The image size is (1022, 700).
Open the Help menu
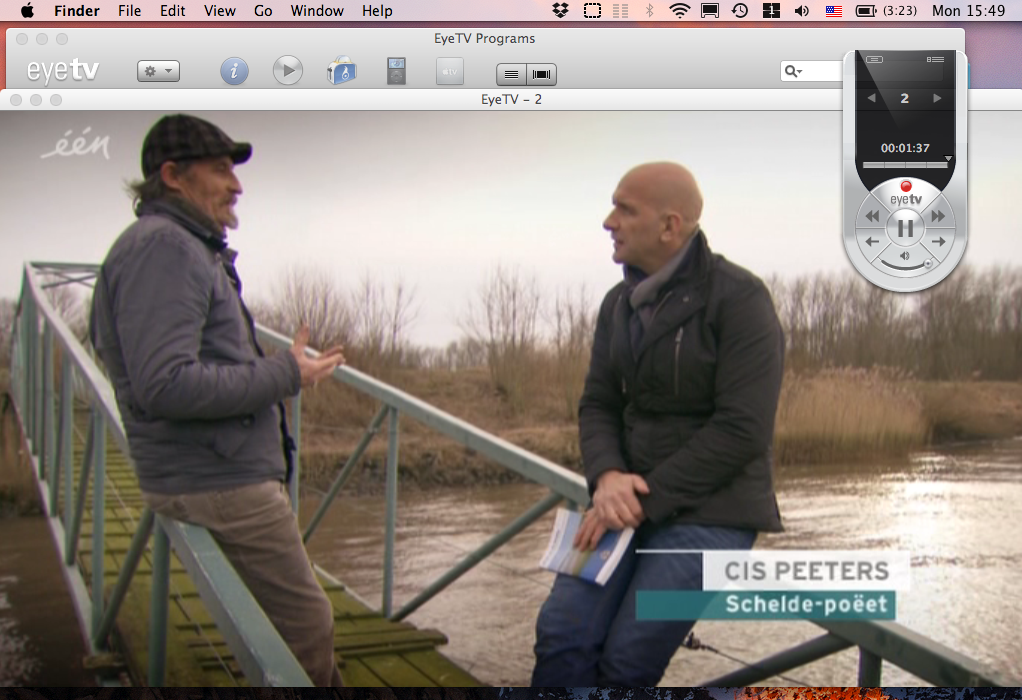point(377,10)
